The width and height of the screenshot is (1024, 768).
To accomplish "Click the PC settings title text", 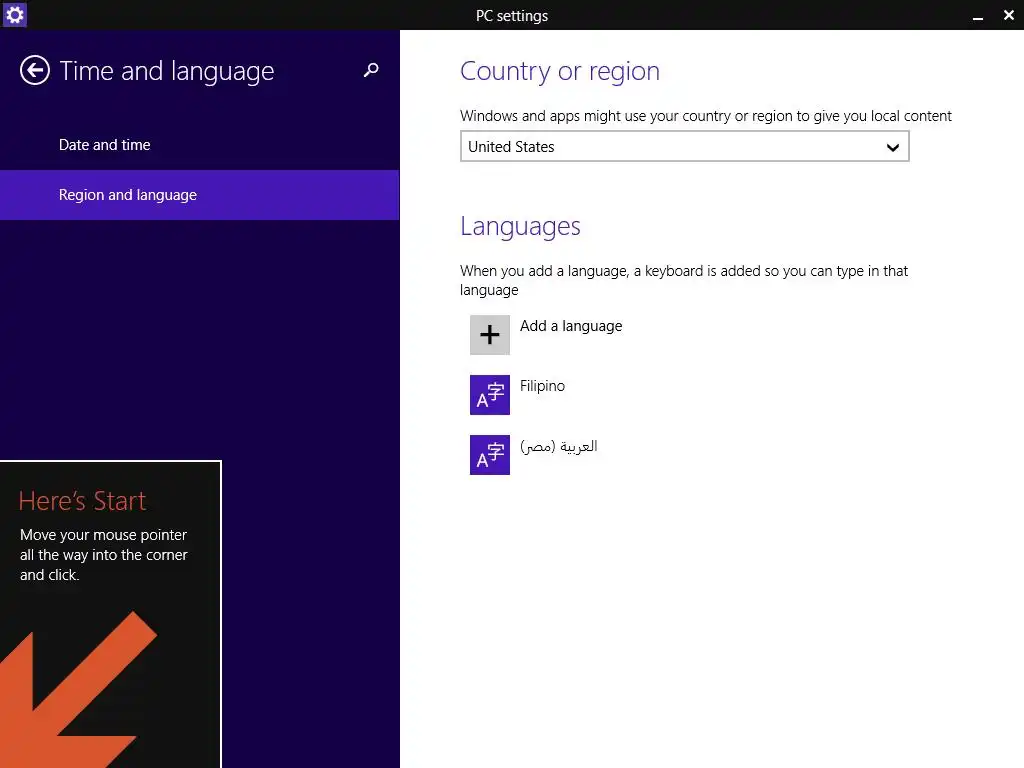I will (x=512, y=16).
